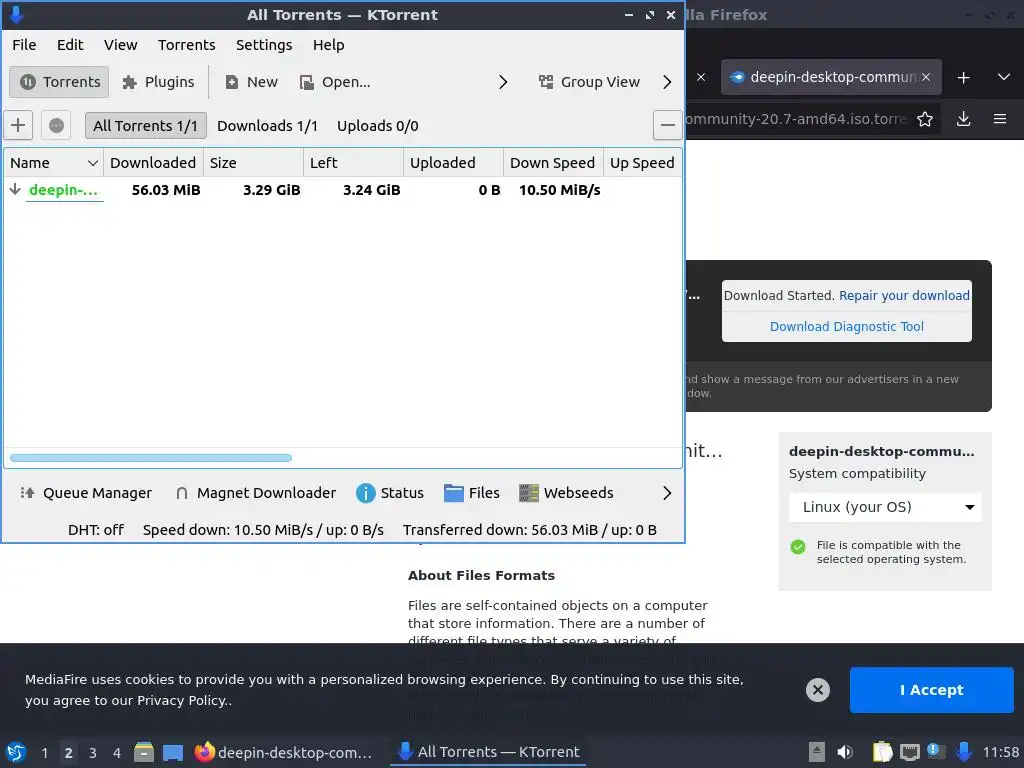Open the File menu

pyautogui.click(x=24, y=45)
